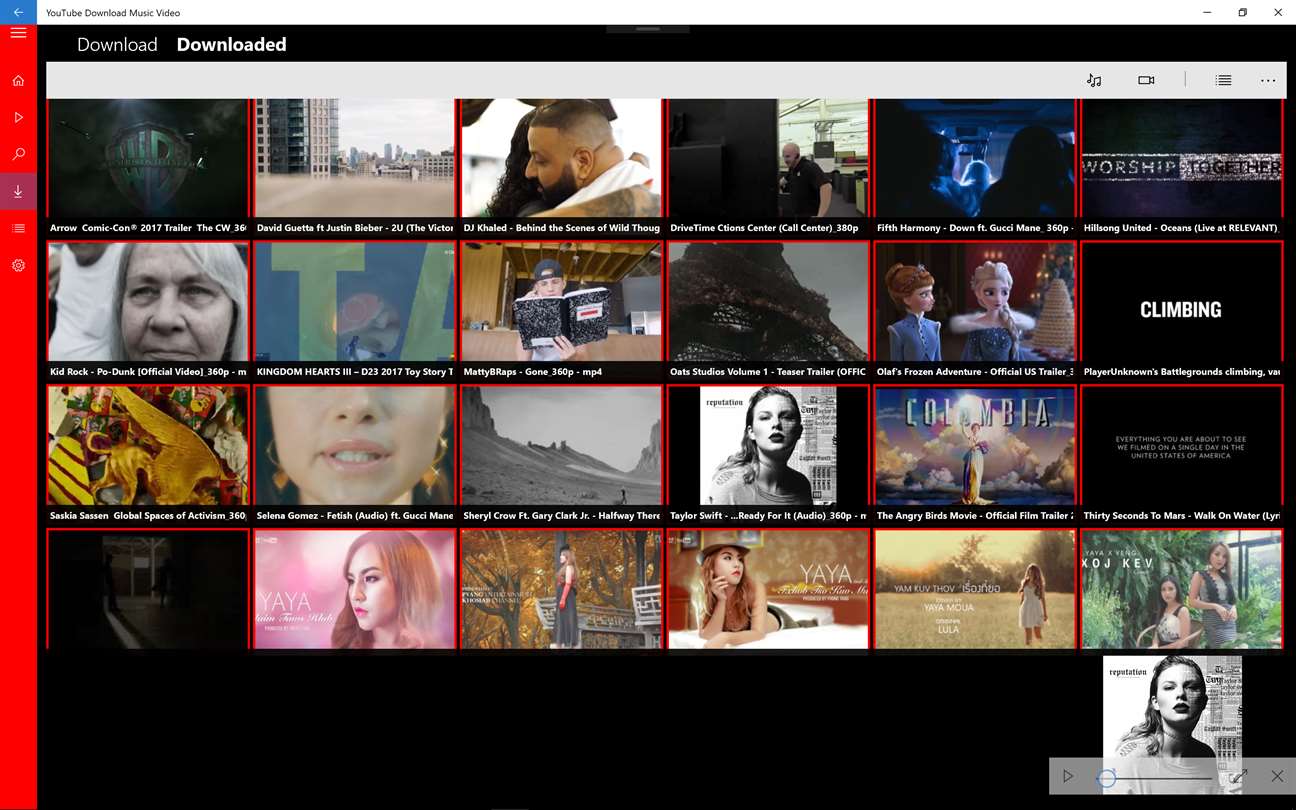
Task: Open the Xoj Kev two women thumbnail
Action: tap(1182, 590)
